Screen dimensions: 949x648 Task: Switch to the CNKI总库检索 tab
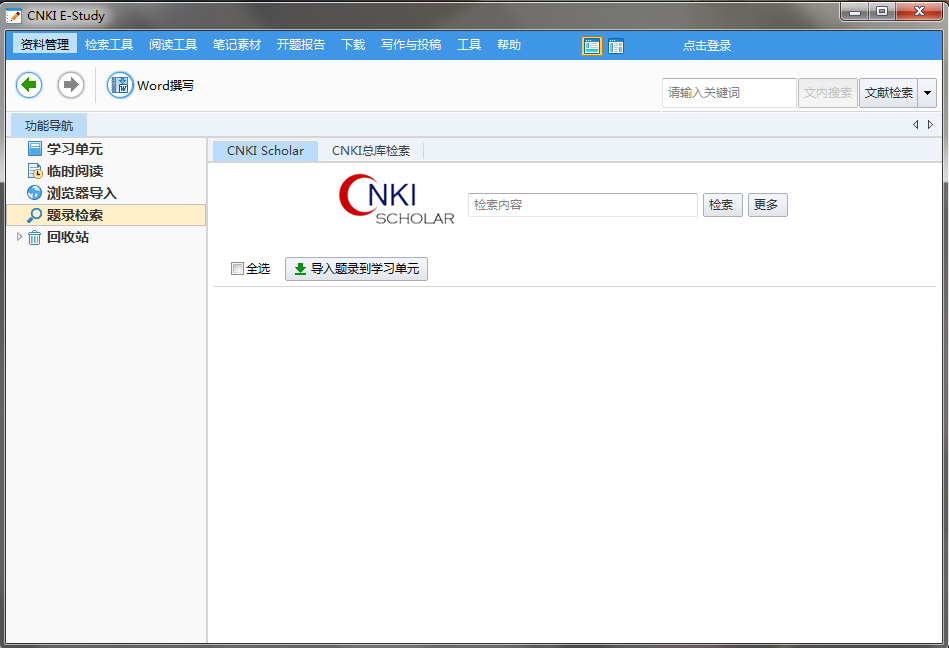click(x=371, y=151)
